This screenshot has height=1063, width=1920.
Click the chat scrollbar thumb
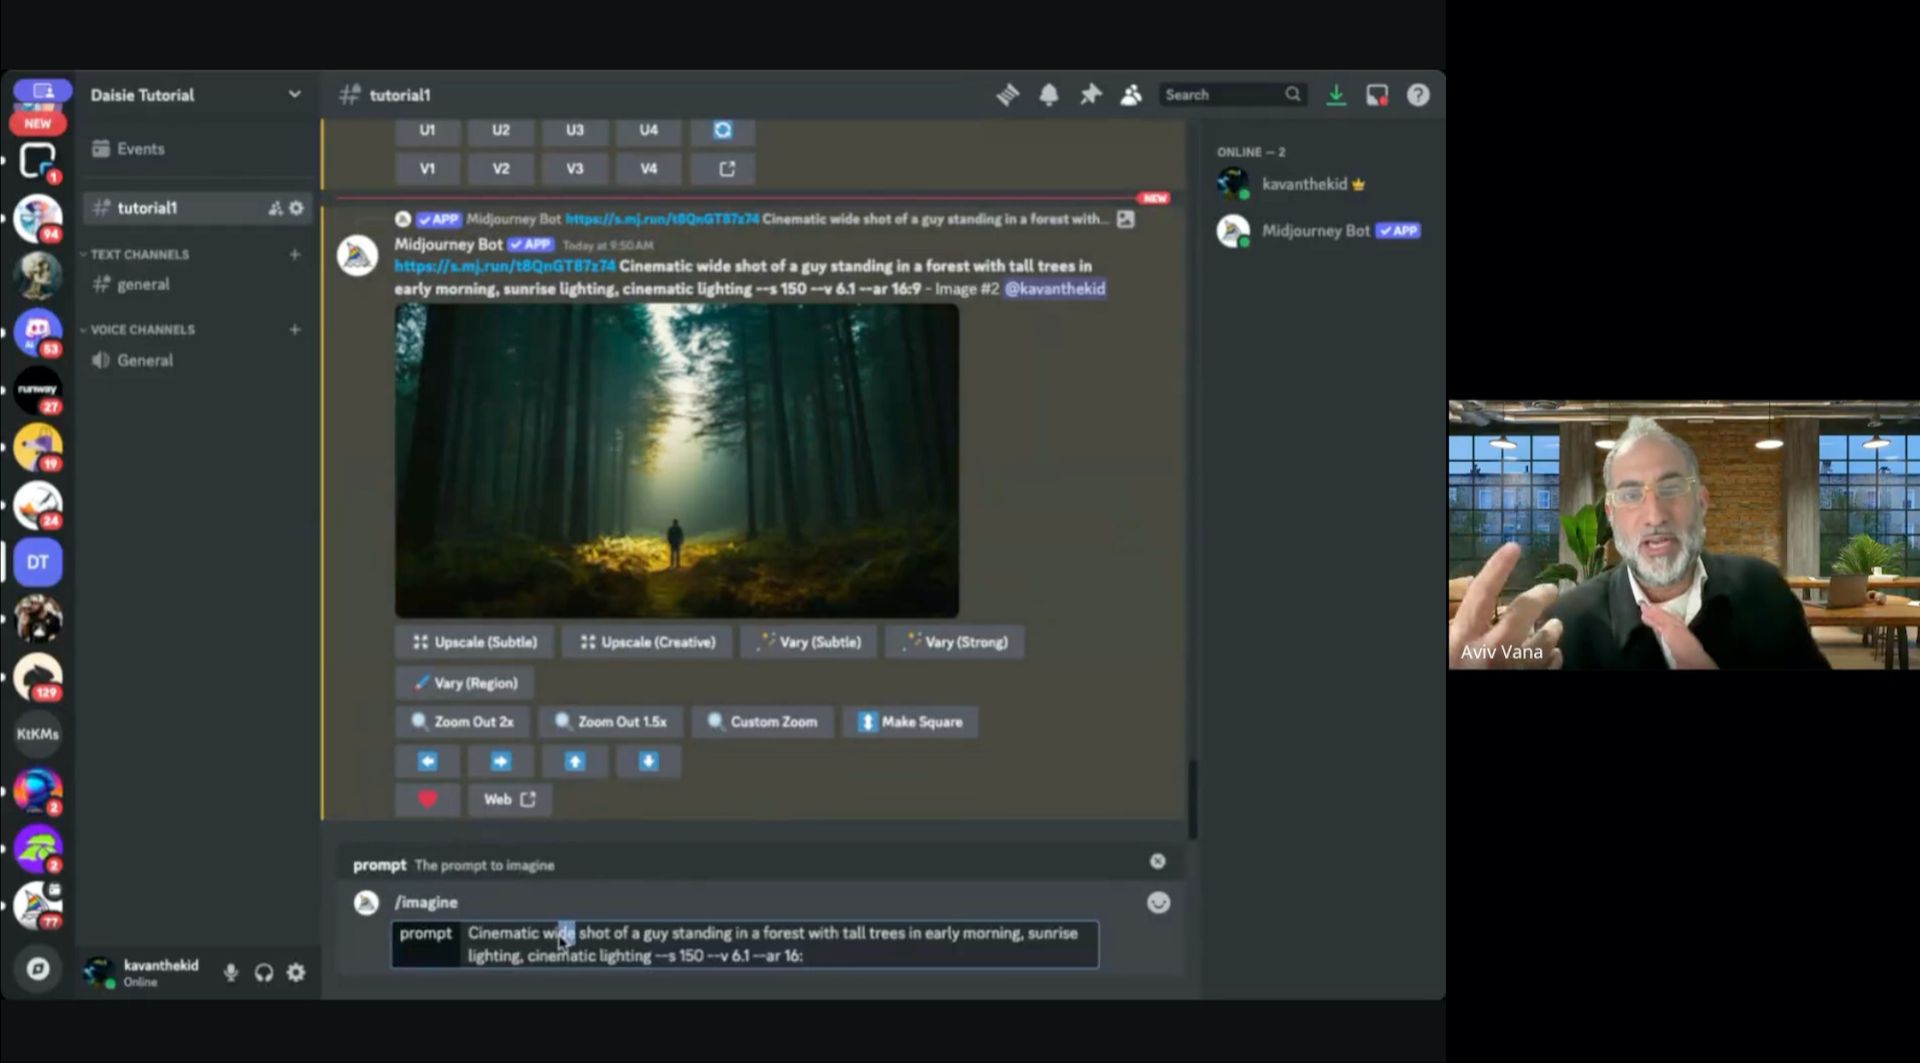pos(1192,799)
